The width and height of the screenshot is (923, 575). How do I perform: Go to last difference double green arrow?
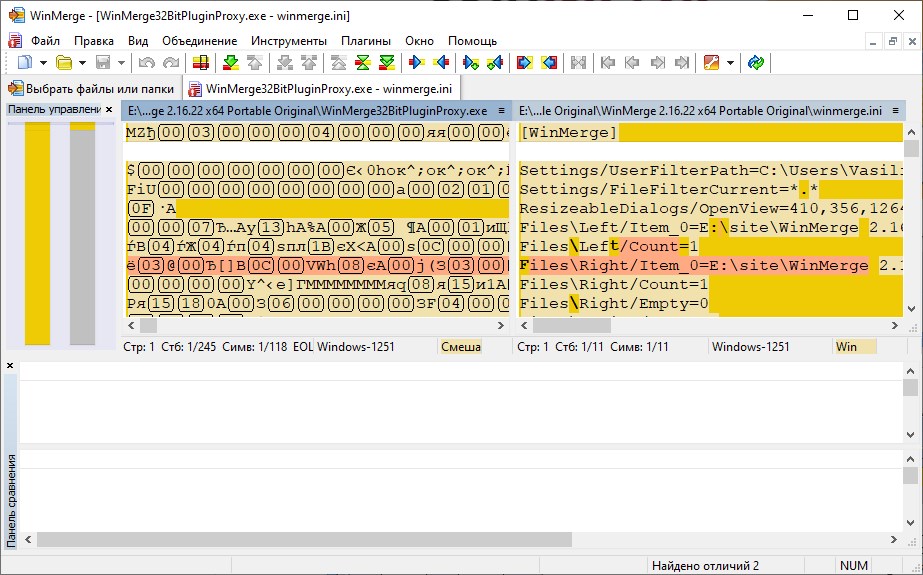pyautogui.click(x=387, y=62)
